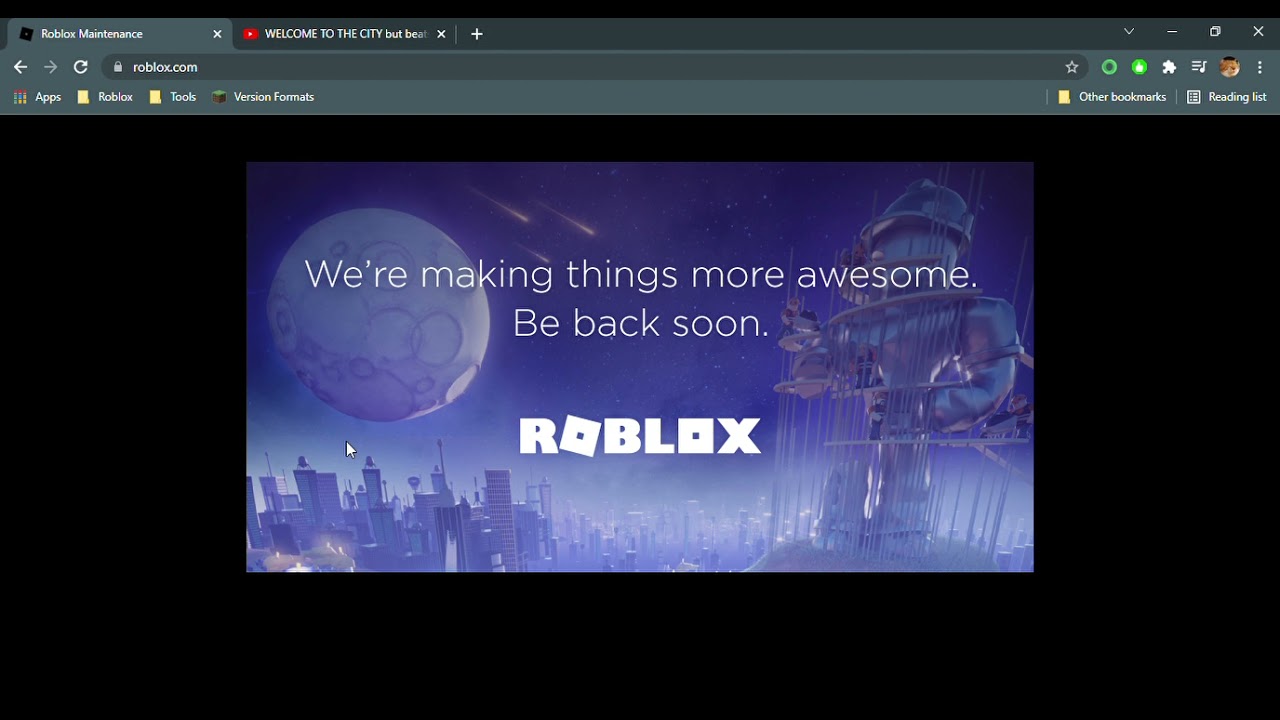Open the Reading list
1280x720 pixels.
pos(1226,97)
